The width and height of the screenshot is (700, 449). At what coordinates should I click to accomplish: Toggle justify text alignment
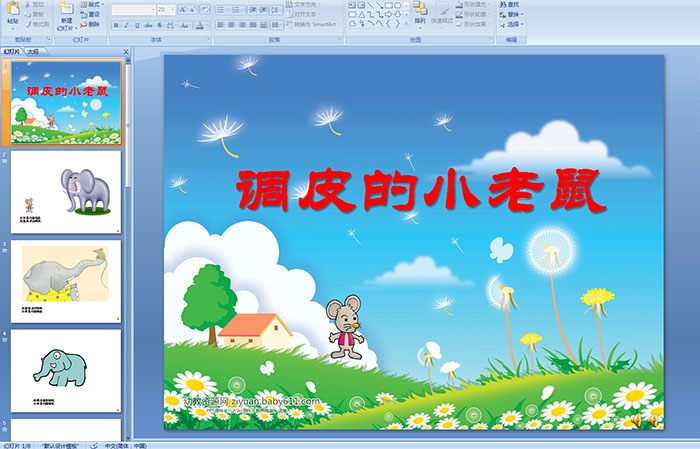coord(253,25)
